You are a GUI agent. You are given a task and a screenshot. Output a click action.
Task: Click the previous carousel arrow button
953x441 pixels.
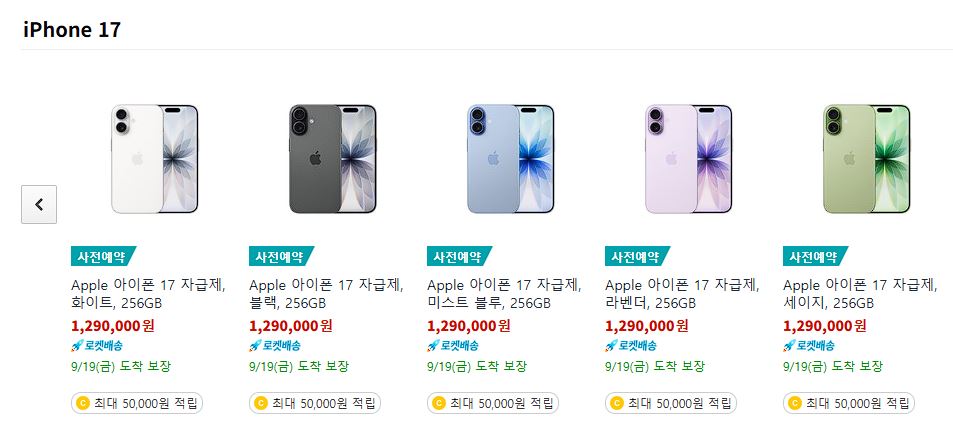pyautogui.click(x=39, y=204)
